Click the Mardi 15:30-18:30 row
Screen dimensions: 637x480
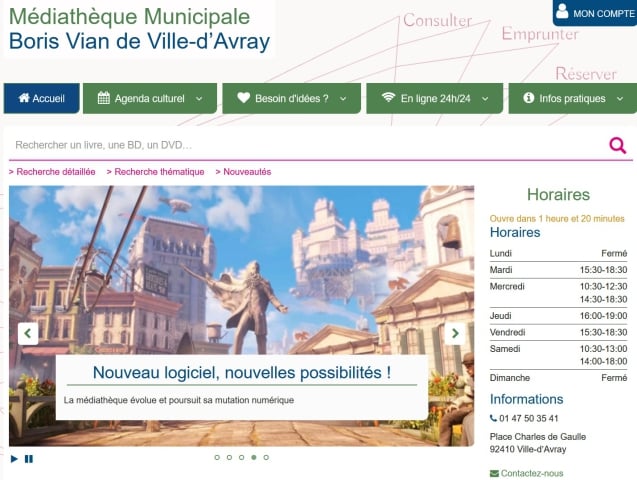pos(558,270)
